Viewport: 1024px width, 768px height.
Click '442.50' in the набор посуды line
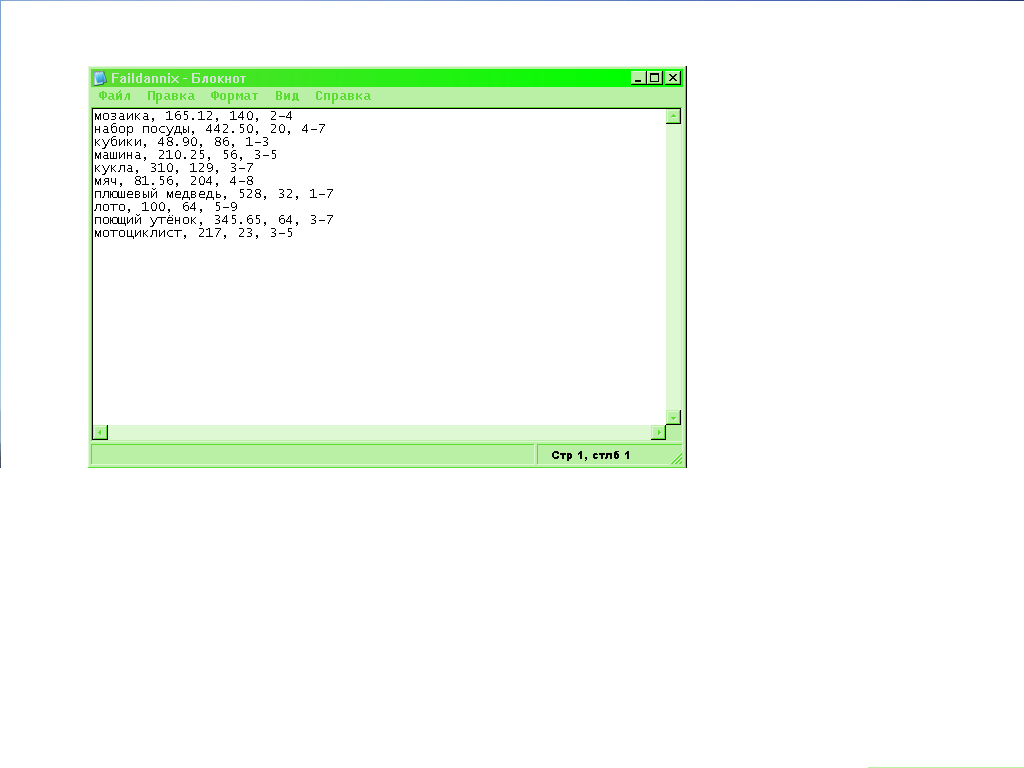click(229, 129)
